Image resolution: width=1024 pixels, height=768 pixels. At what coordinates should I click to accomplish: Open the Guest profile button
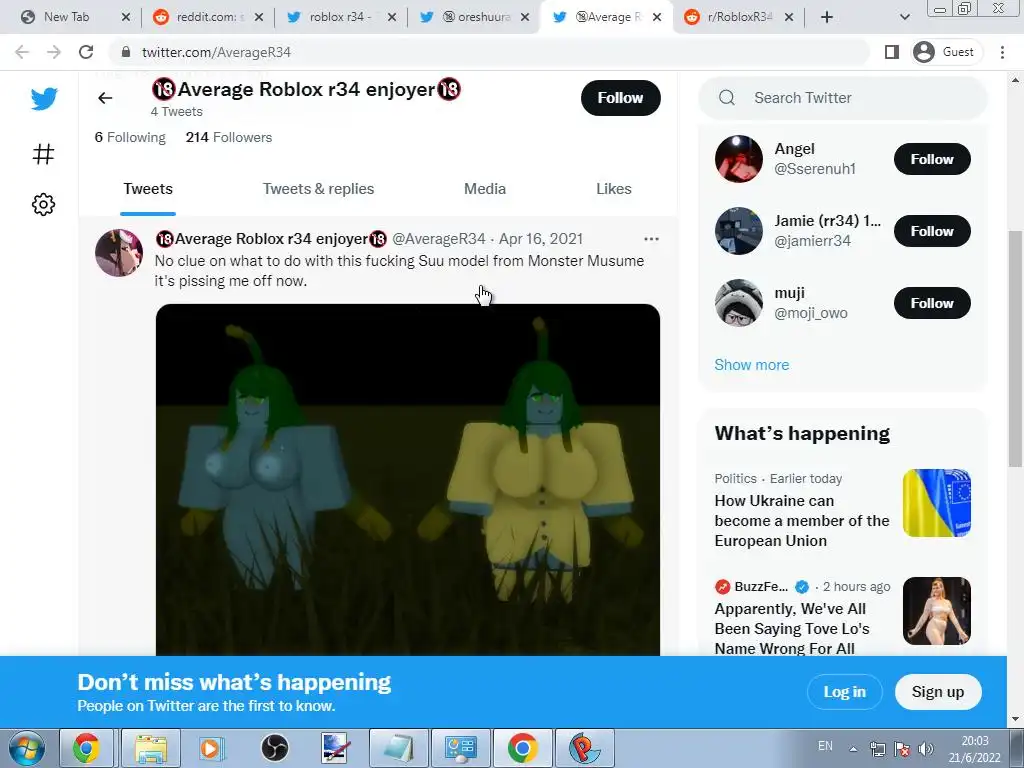[944, 52]
